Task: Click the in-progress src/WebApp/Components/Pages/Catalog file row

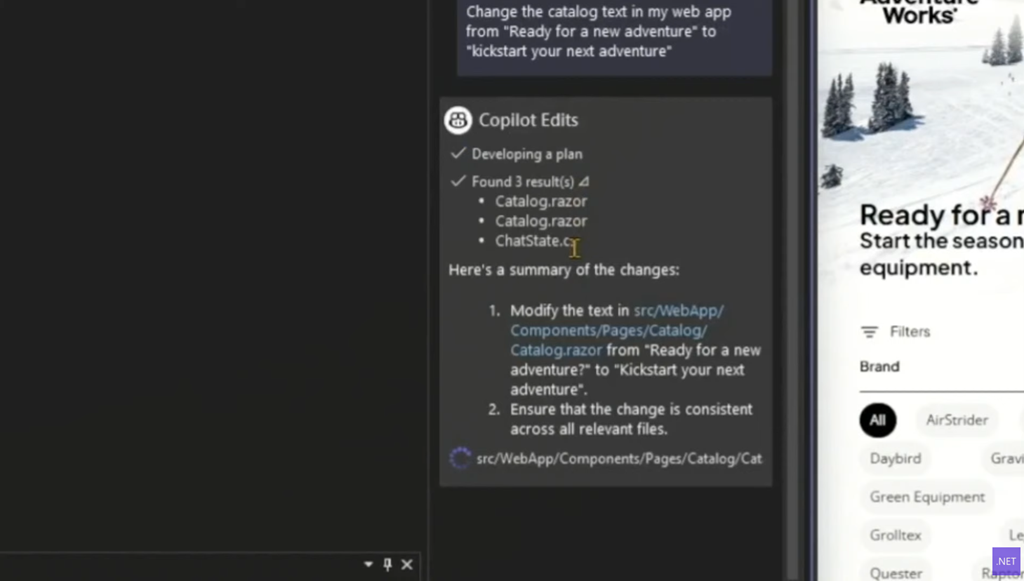Action: pyautogui.click(x=618, y=458)
